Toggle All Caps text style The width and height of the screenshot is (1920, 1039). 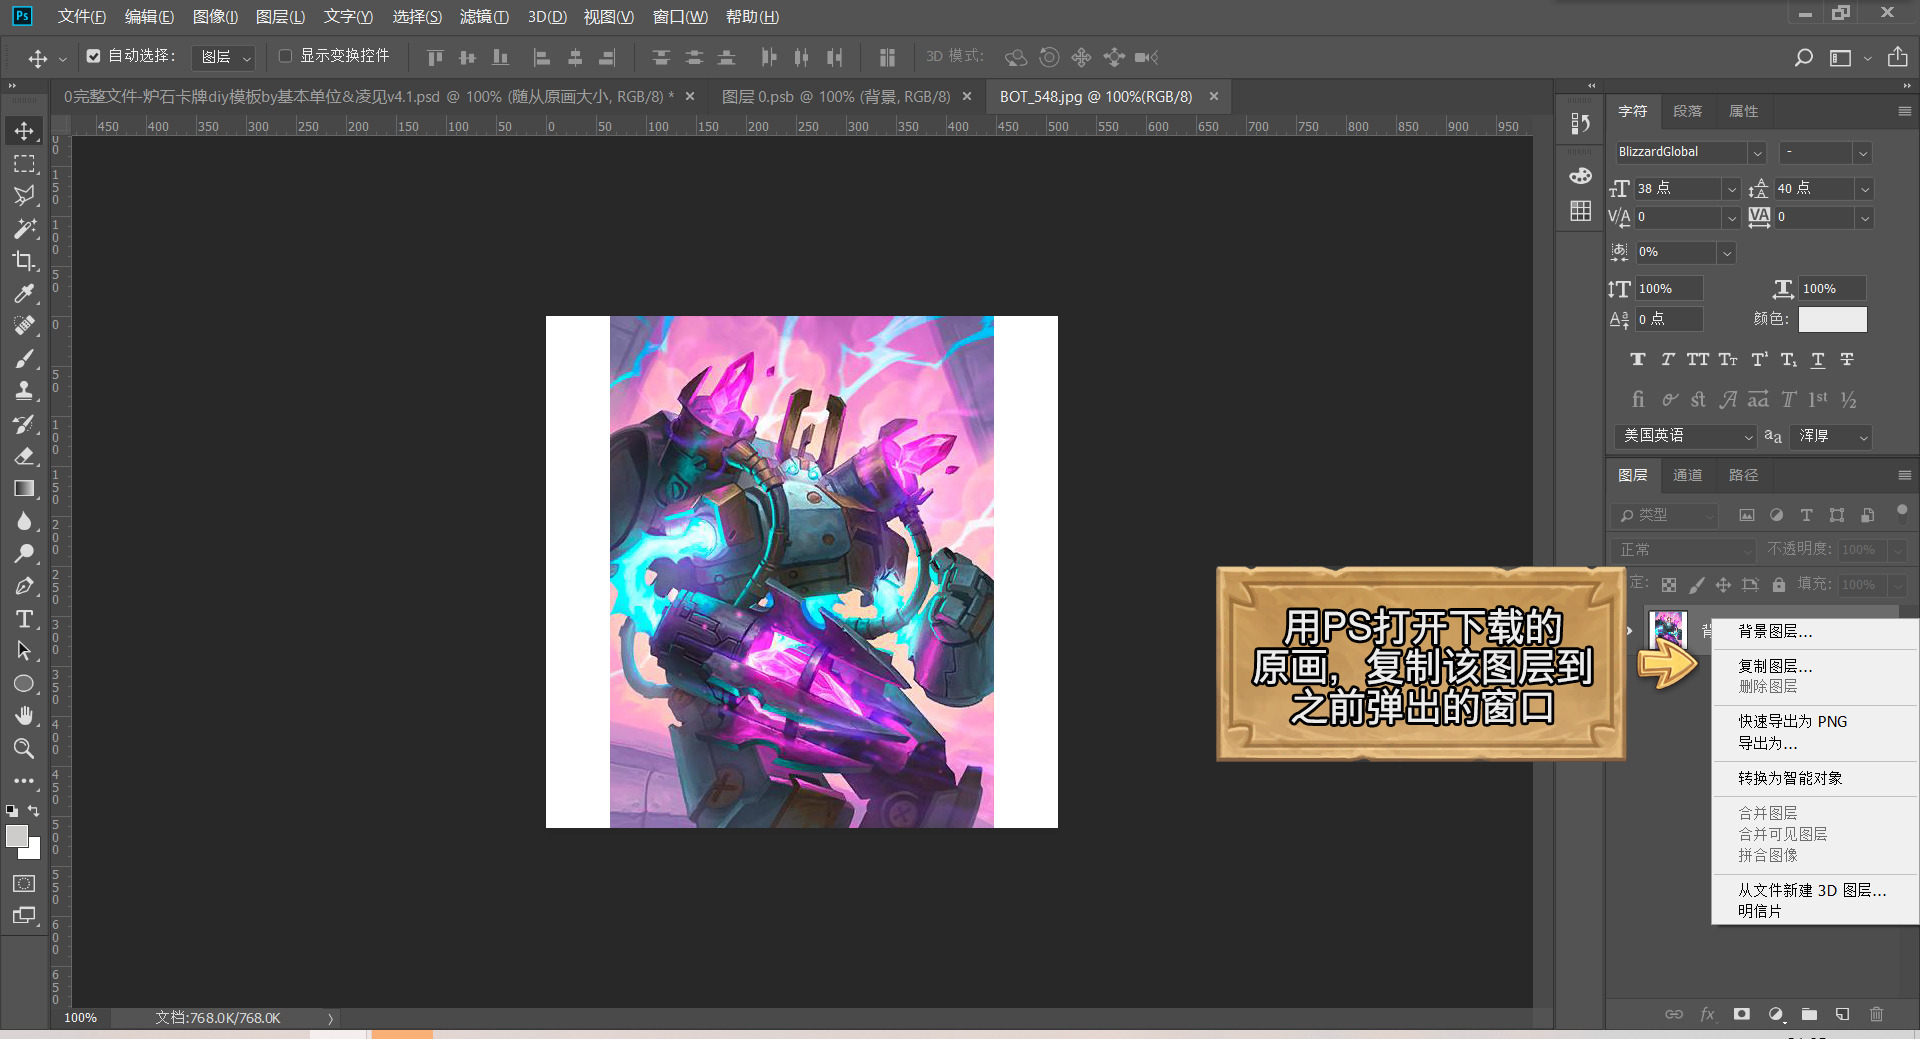coord(1697,359)
